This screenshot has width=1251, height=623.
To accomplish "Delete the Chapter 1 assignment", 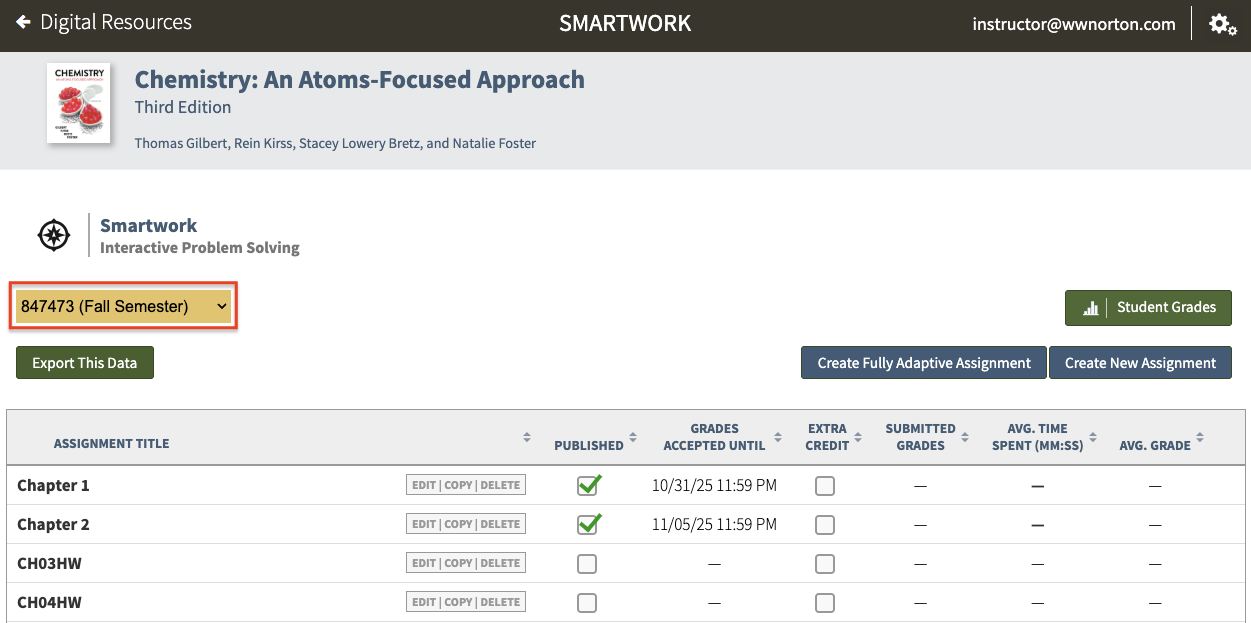I will click(x=500, y=485).
